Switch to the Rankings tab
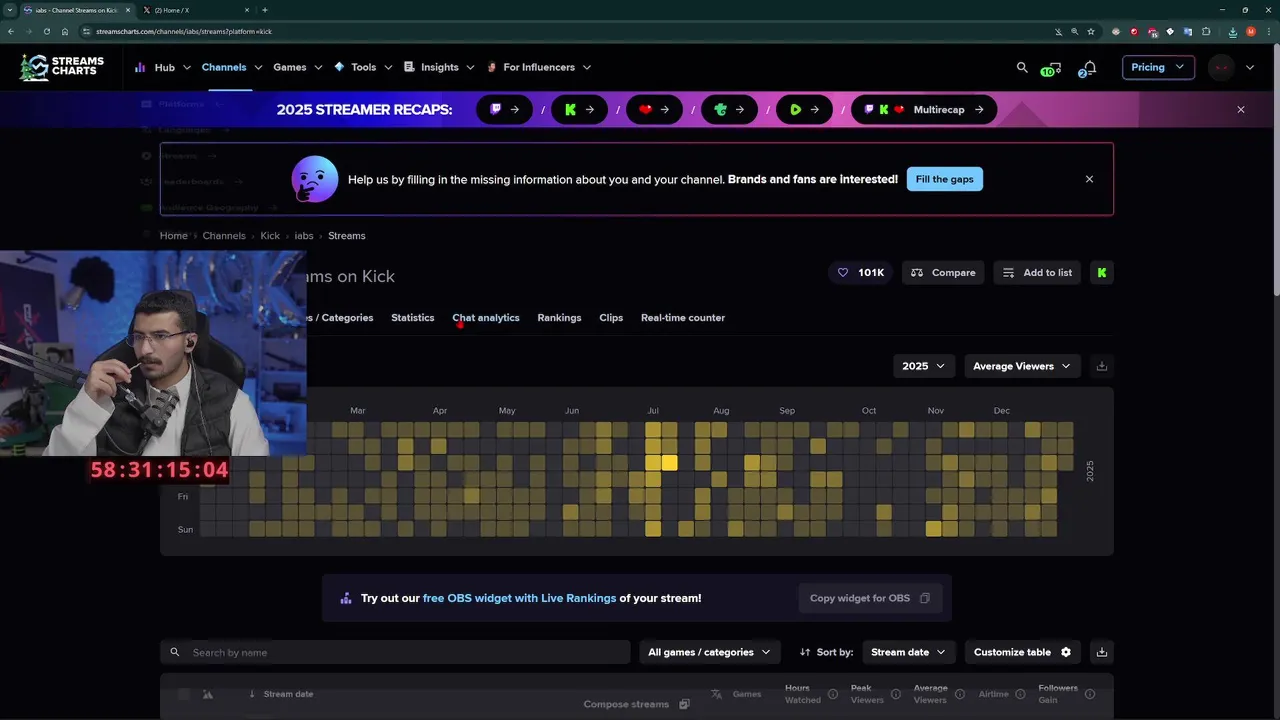Viewport: 1280px width, 720px height. tap(559, 318)
